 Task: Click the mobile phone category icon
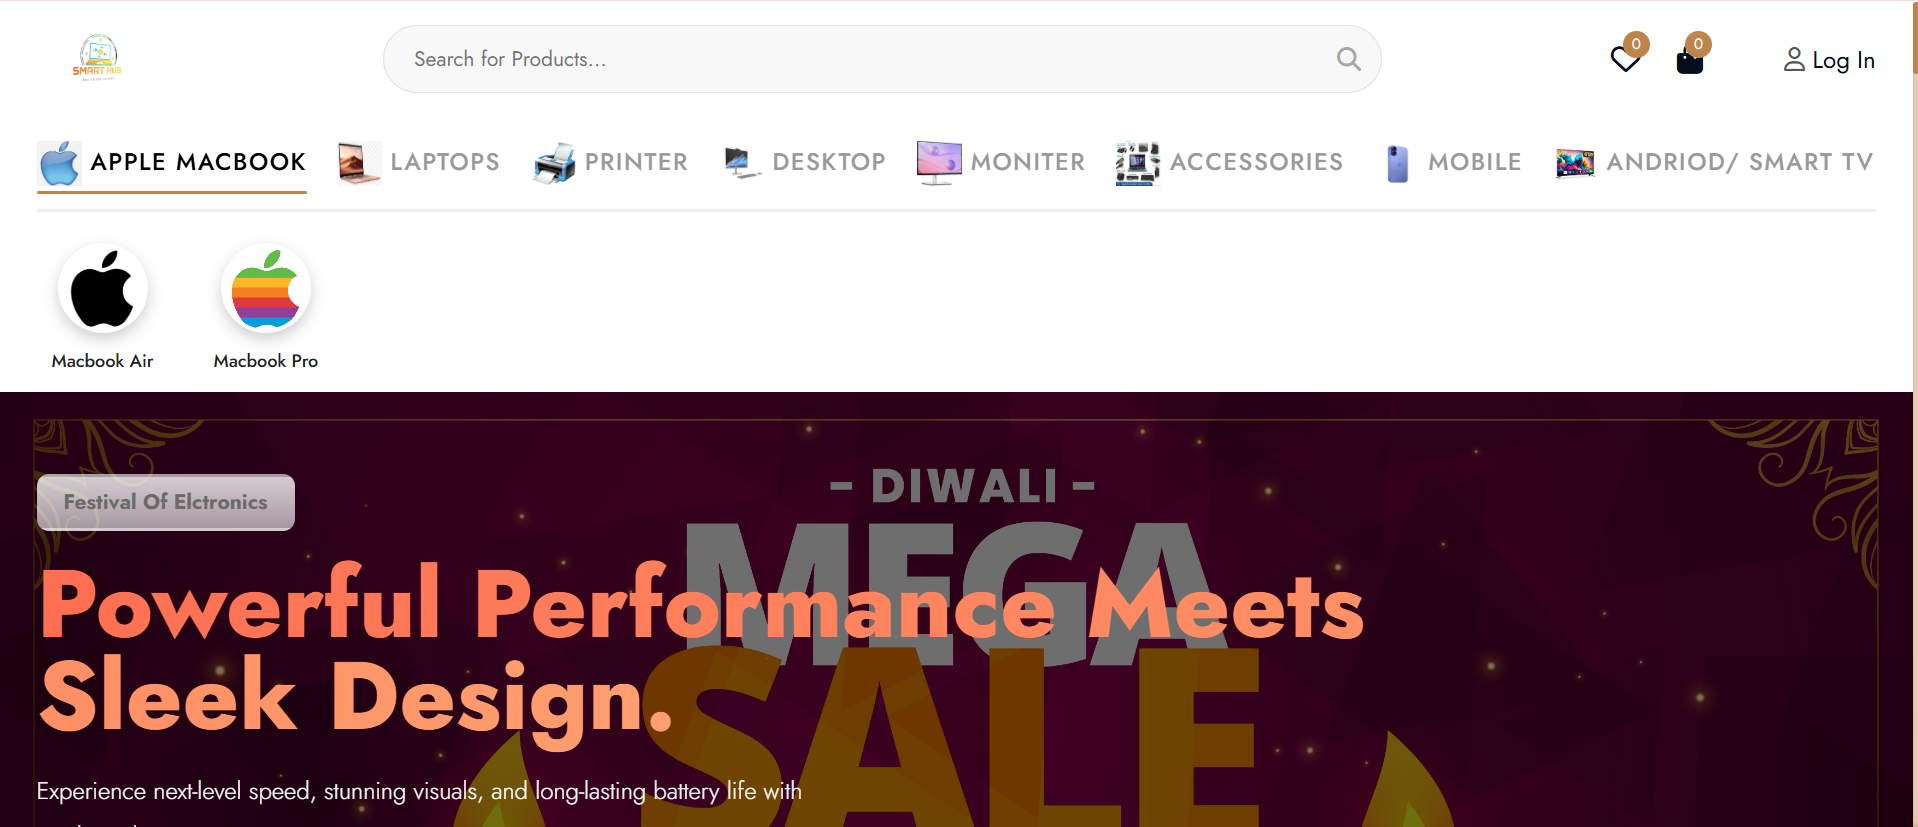(1398, 163)
